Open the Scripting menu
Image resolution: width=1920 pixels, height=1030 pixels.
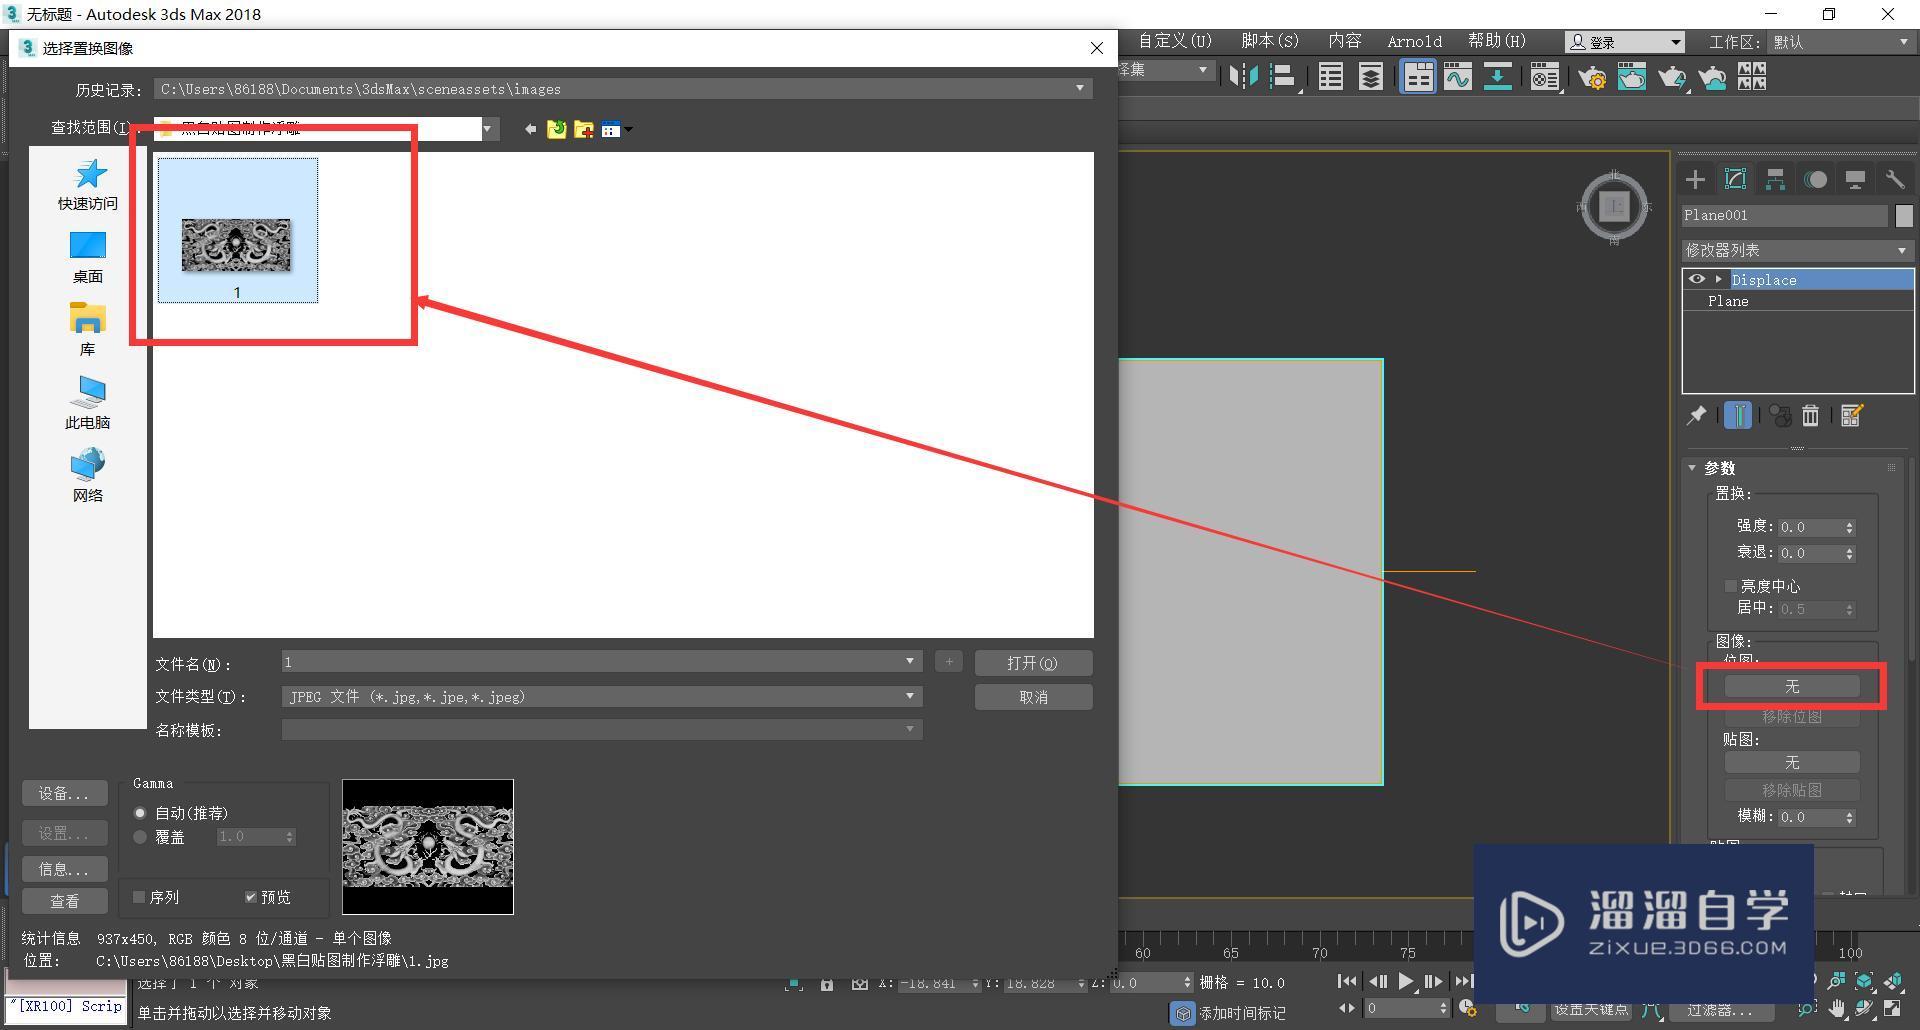pyautogui.click(x=1270, y=41)
